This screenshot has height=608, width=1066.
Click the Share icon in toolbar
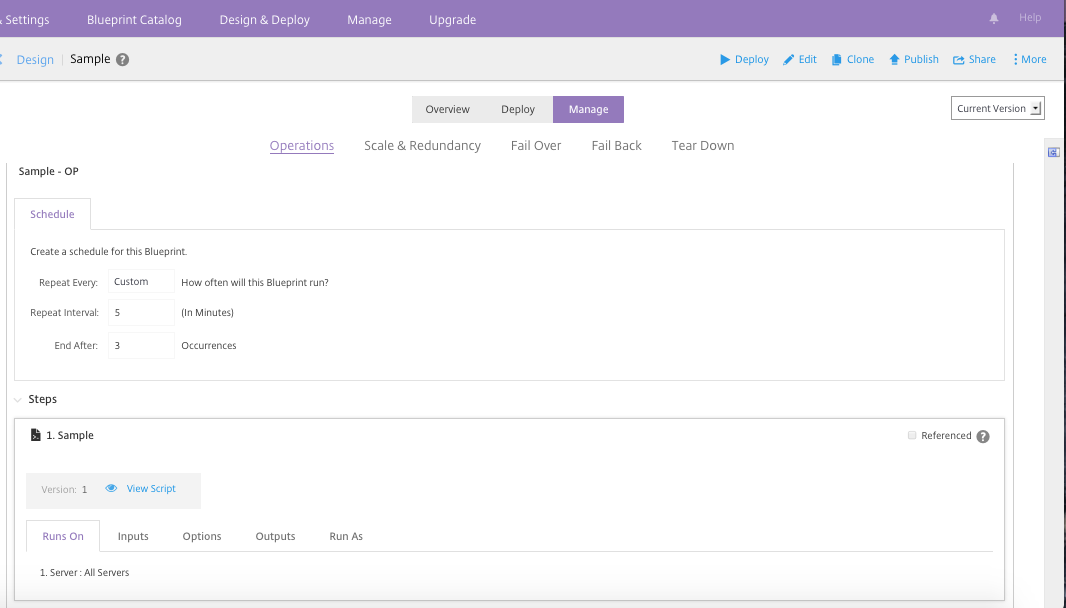coord(959,60)
